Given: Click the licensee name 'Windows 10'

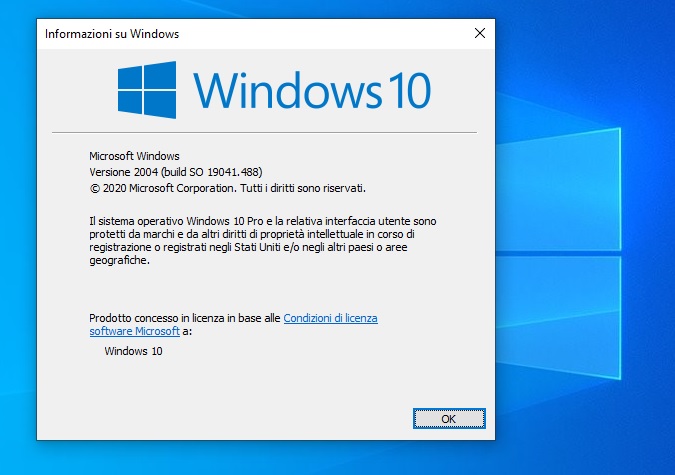Looking at the screenshot, I should pos(133,351).
